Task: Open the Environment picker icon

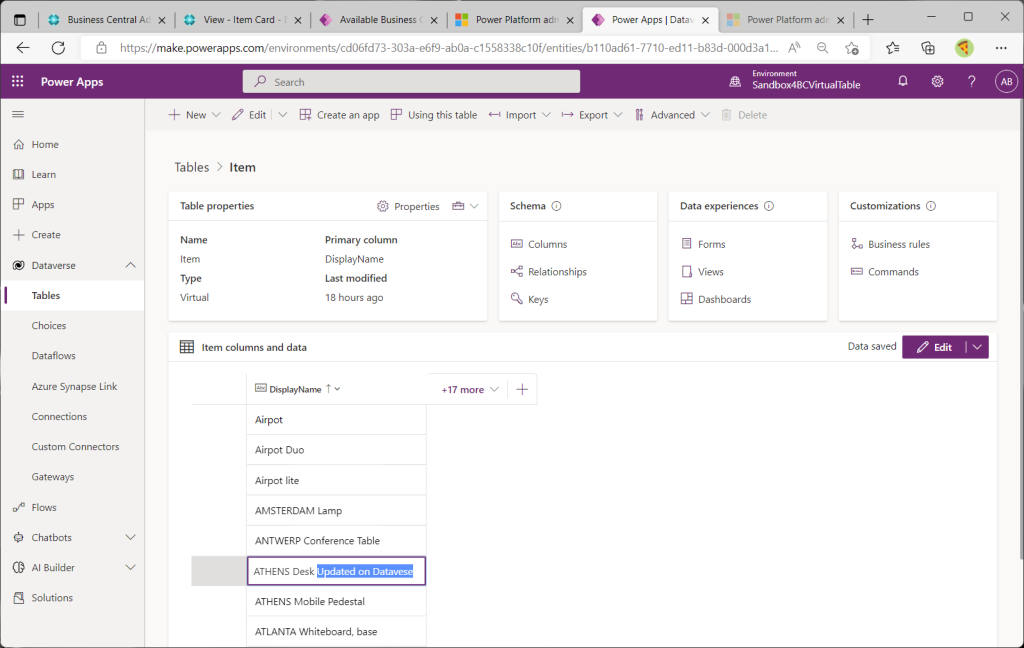Action: 735,82
